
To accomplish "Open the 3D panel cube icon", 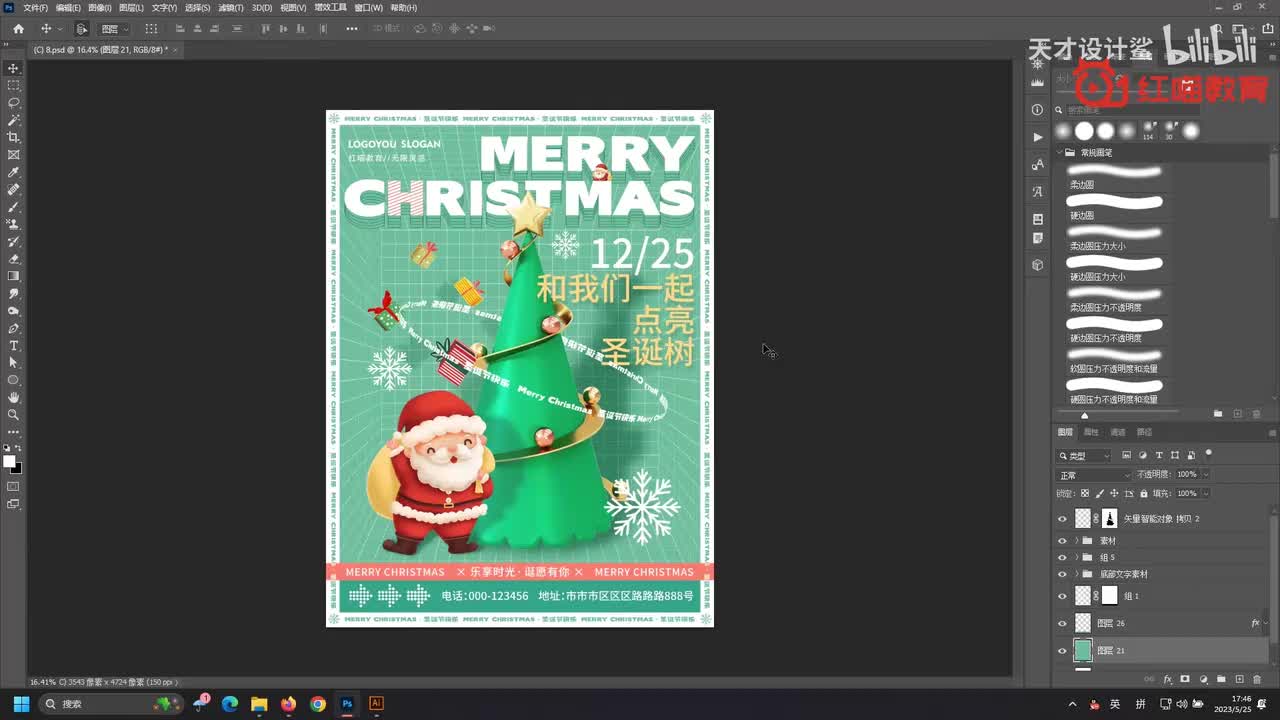I will click(x=1037, y=265).
